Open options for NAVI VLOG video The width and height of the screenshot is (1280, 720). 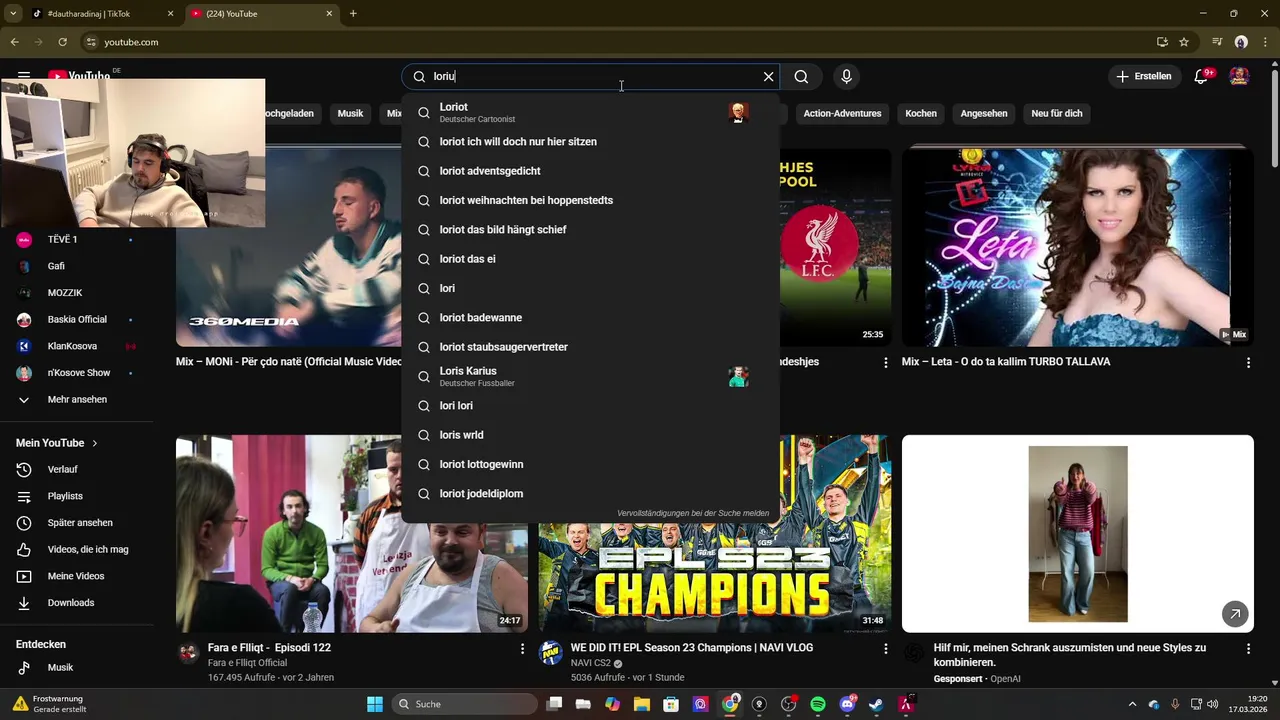click(x=885, y=649)
